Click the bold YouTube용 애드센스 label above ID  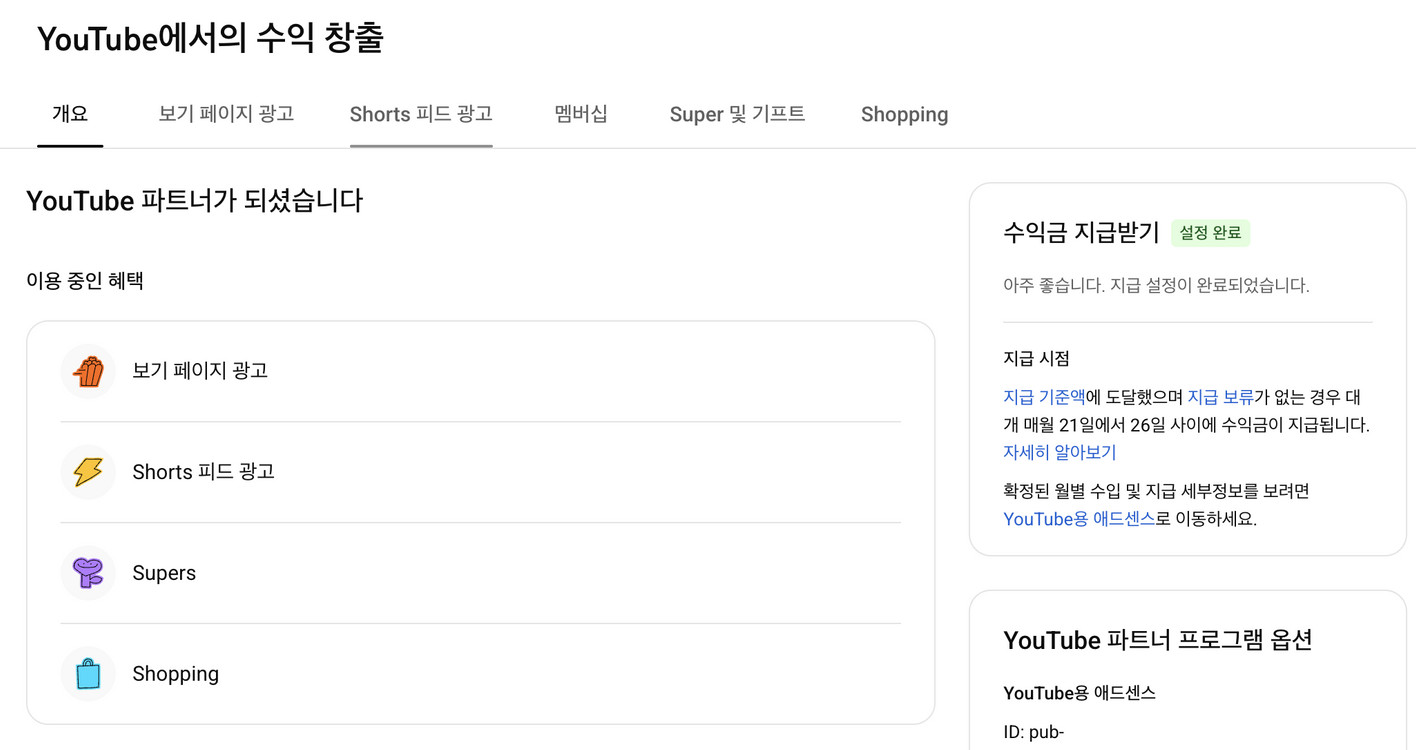point(1079,693)
